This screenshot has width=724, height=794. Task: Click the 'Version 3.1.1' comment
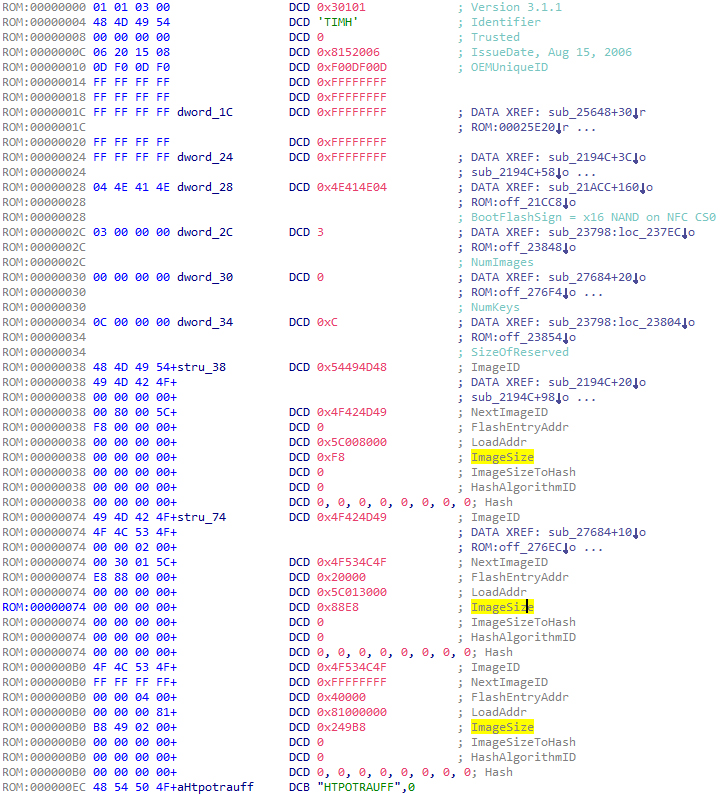pyautogui.click(x=516, y=7)
